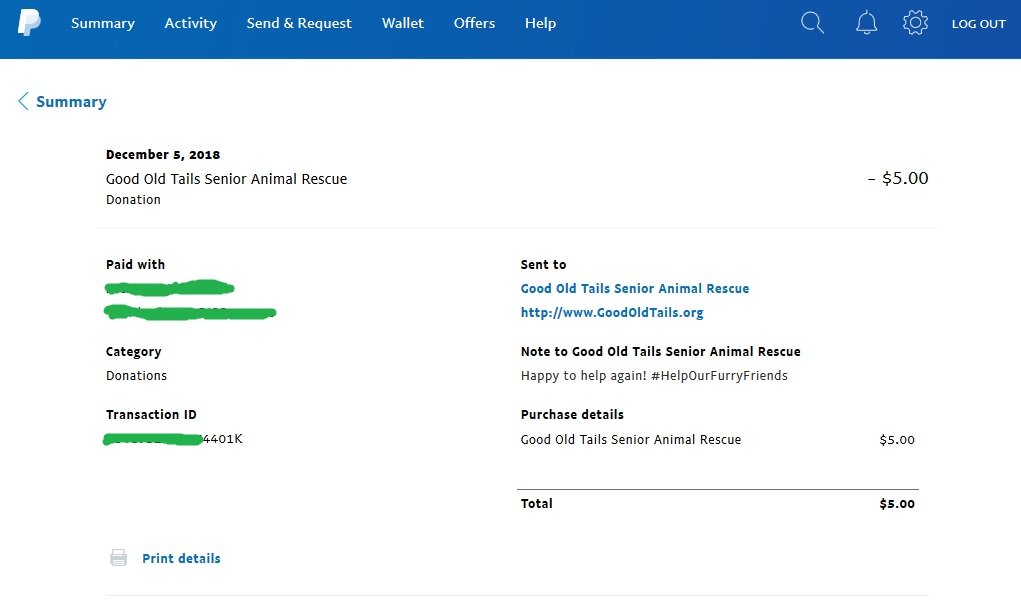Select the header amount – $5.00
The height and width of the screenshot is (603, 1021).
coord(898,178)
